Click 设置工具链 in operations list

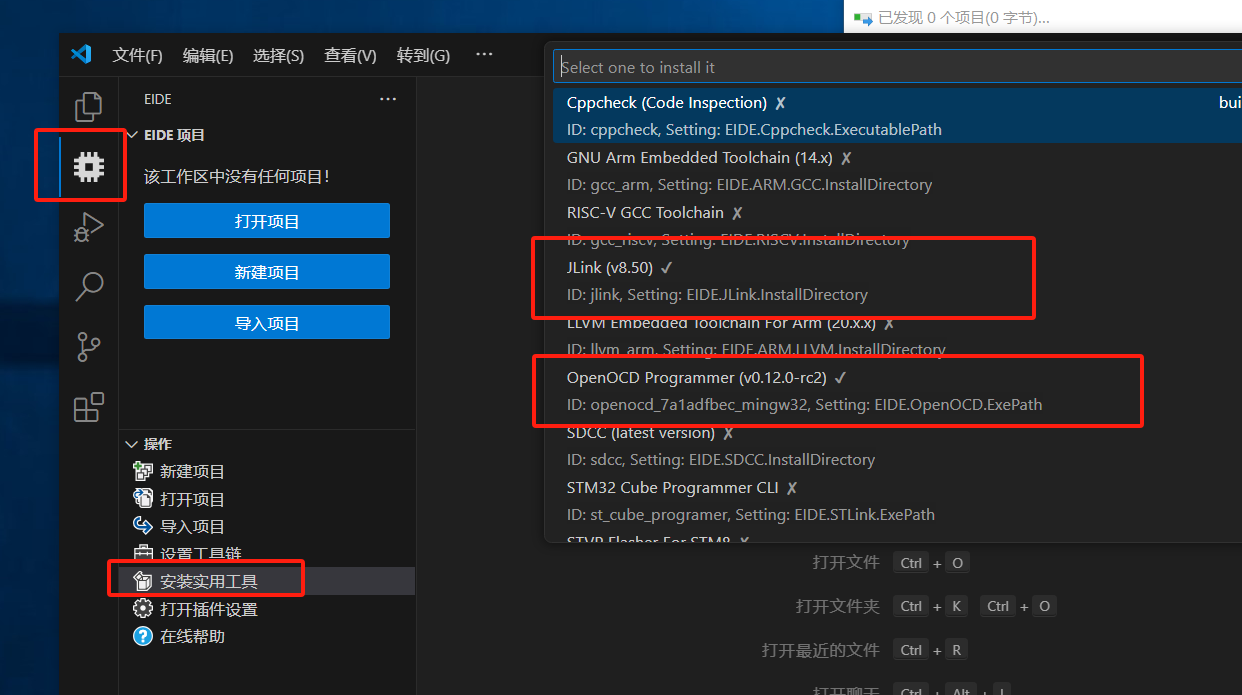(x=200, y=554)
